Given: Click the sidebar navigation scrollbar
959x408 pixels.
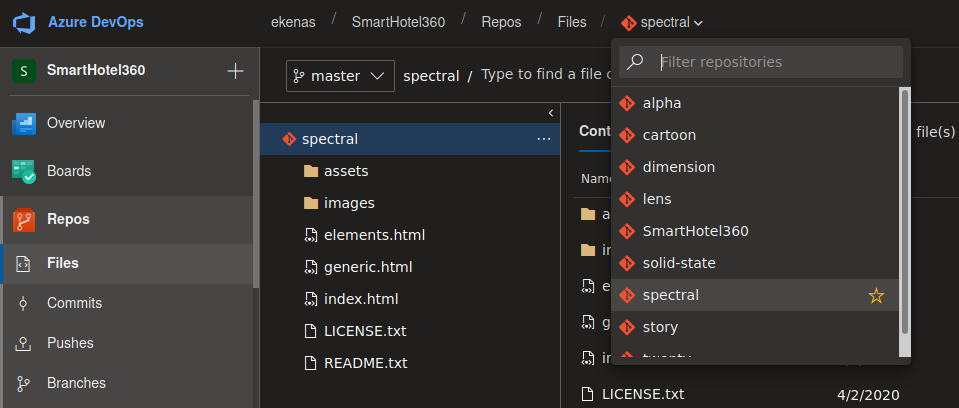Looking at the screenshot, I should (256, 193).
